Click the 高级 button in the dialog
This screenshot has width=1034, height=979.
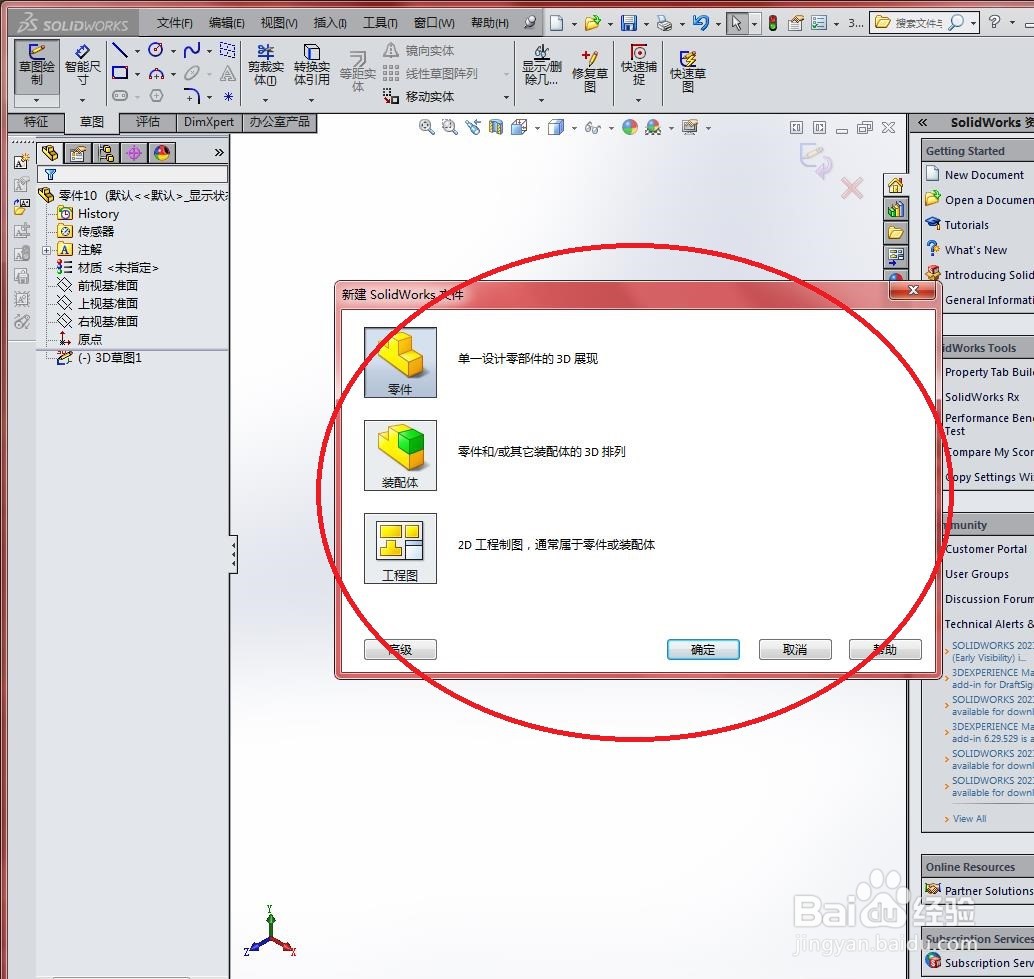pos(400,649)
